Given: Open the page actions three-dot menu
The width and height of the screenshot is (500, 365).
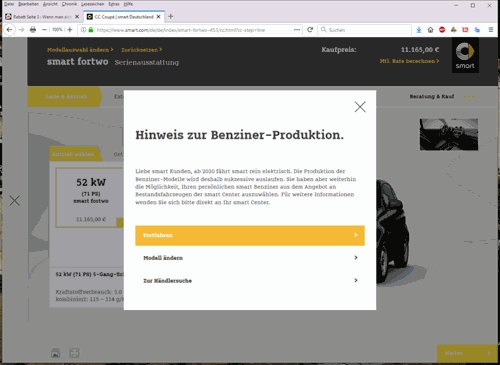Looking at the screenshot, I should tap(297, 30).
